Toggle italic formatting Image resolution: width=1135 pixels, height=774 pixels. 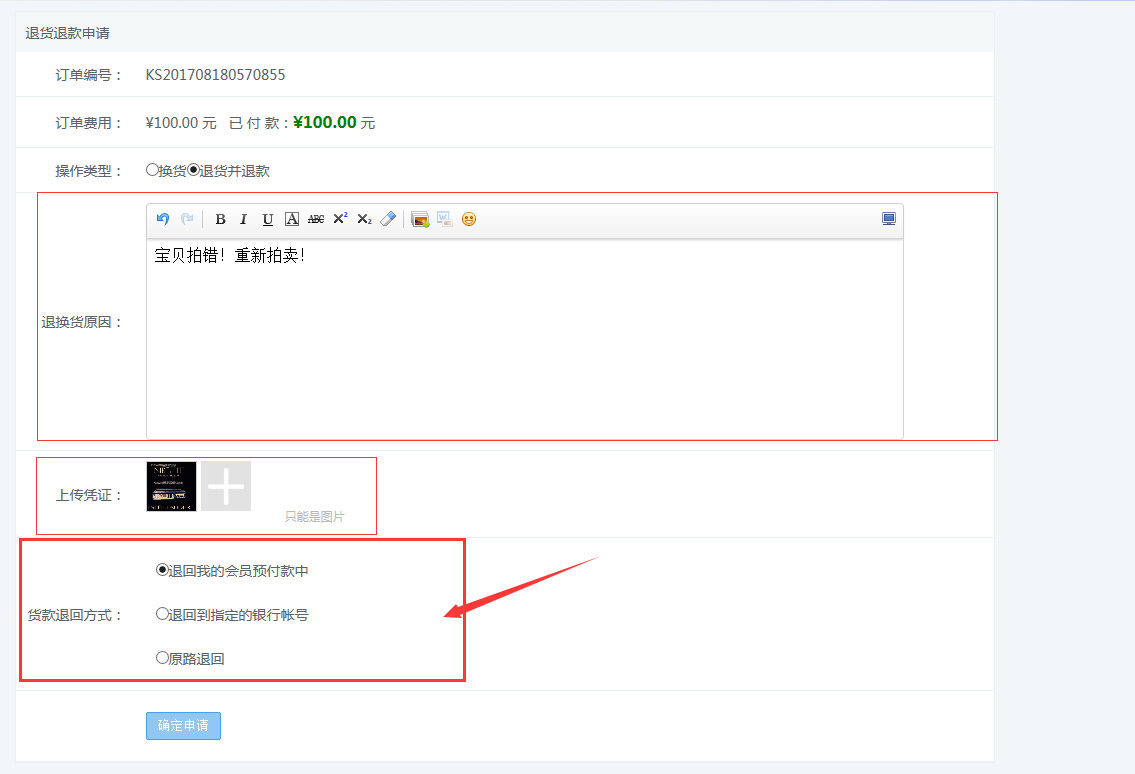coord(244,219)
